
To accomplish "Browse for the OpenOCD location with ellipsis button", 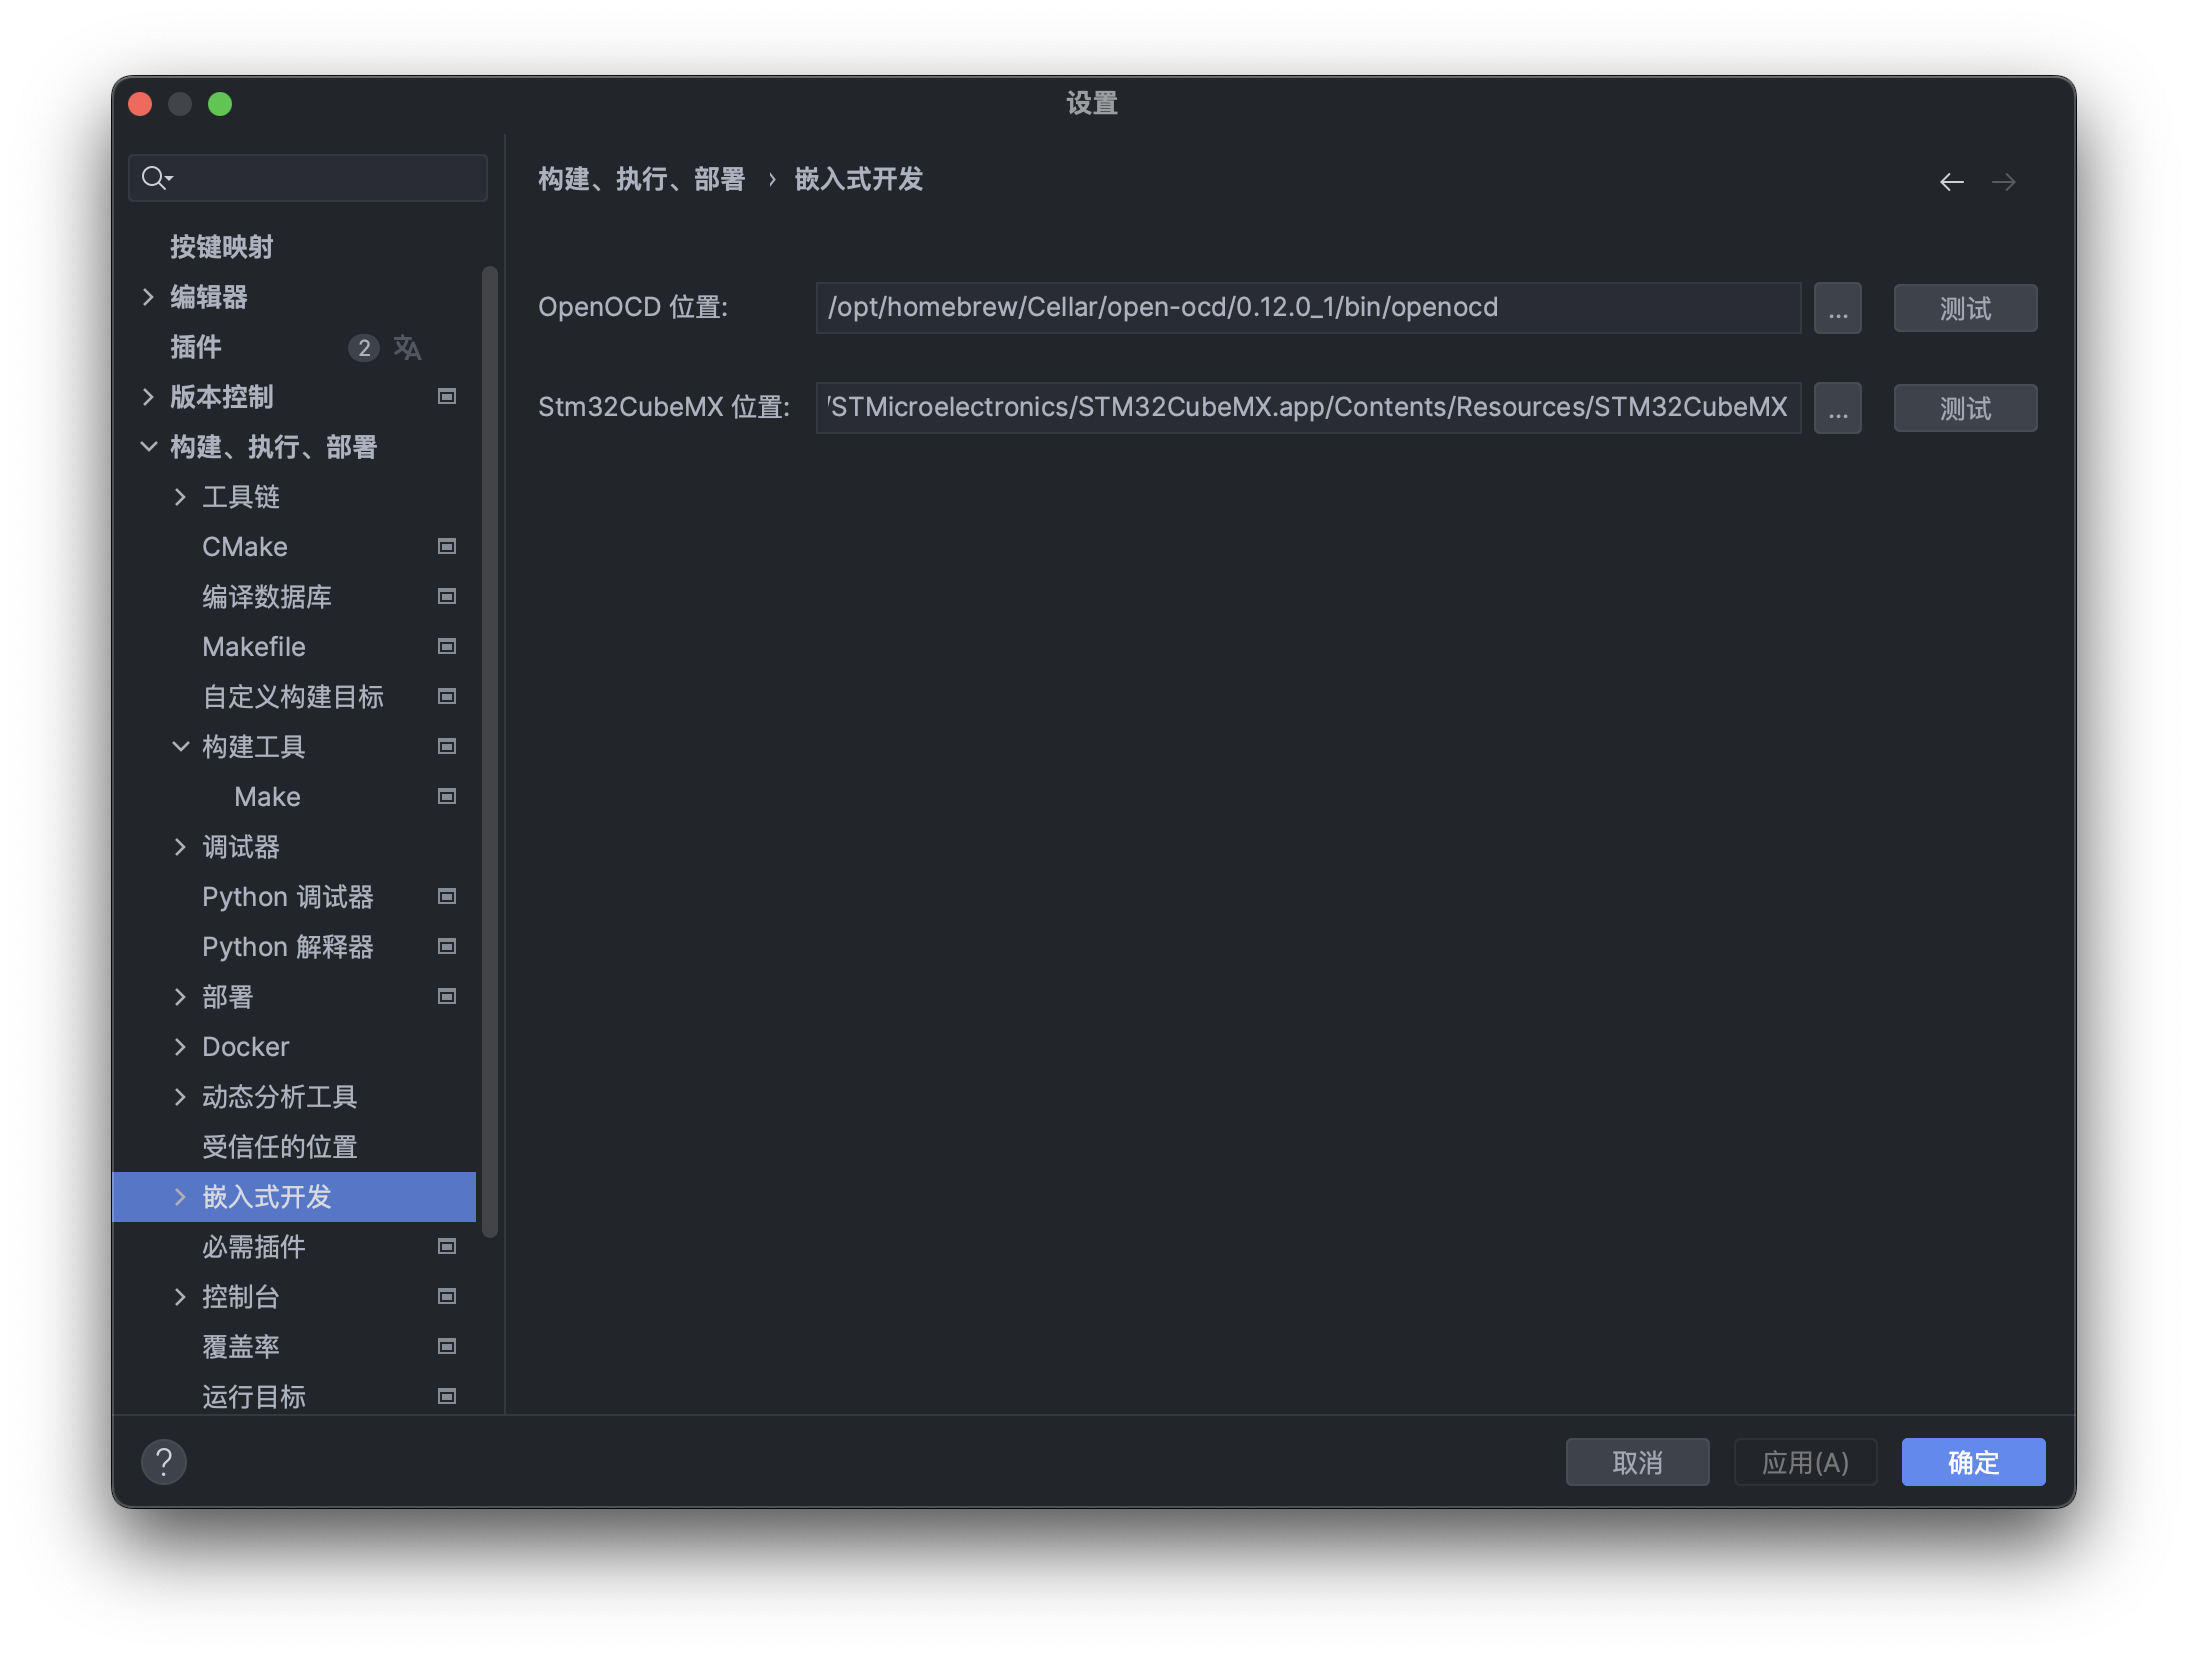I will click(1837, 308).
